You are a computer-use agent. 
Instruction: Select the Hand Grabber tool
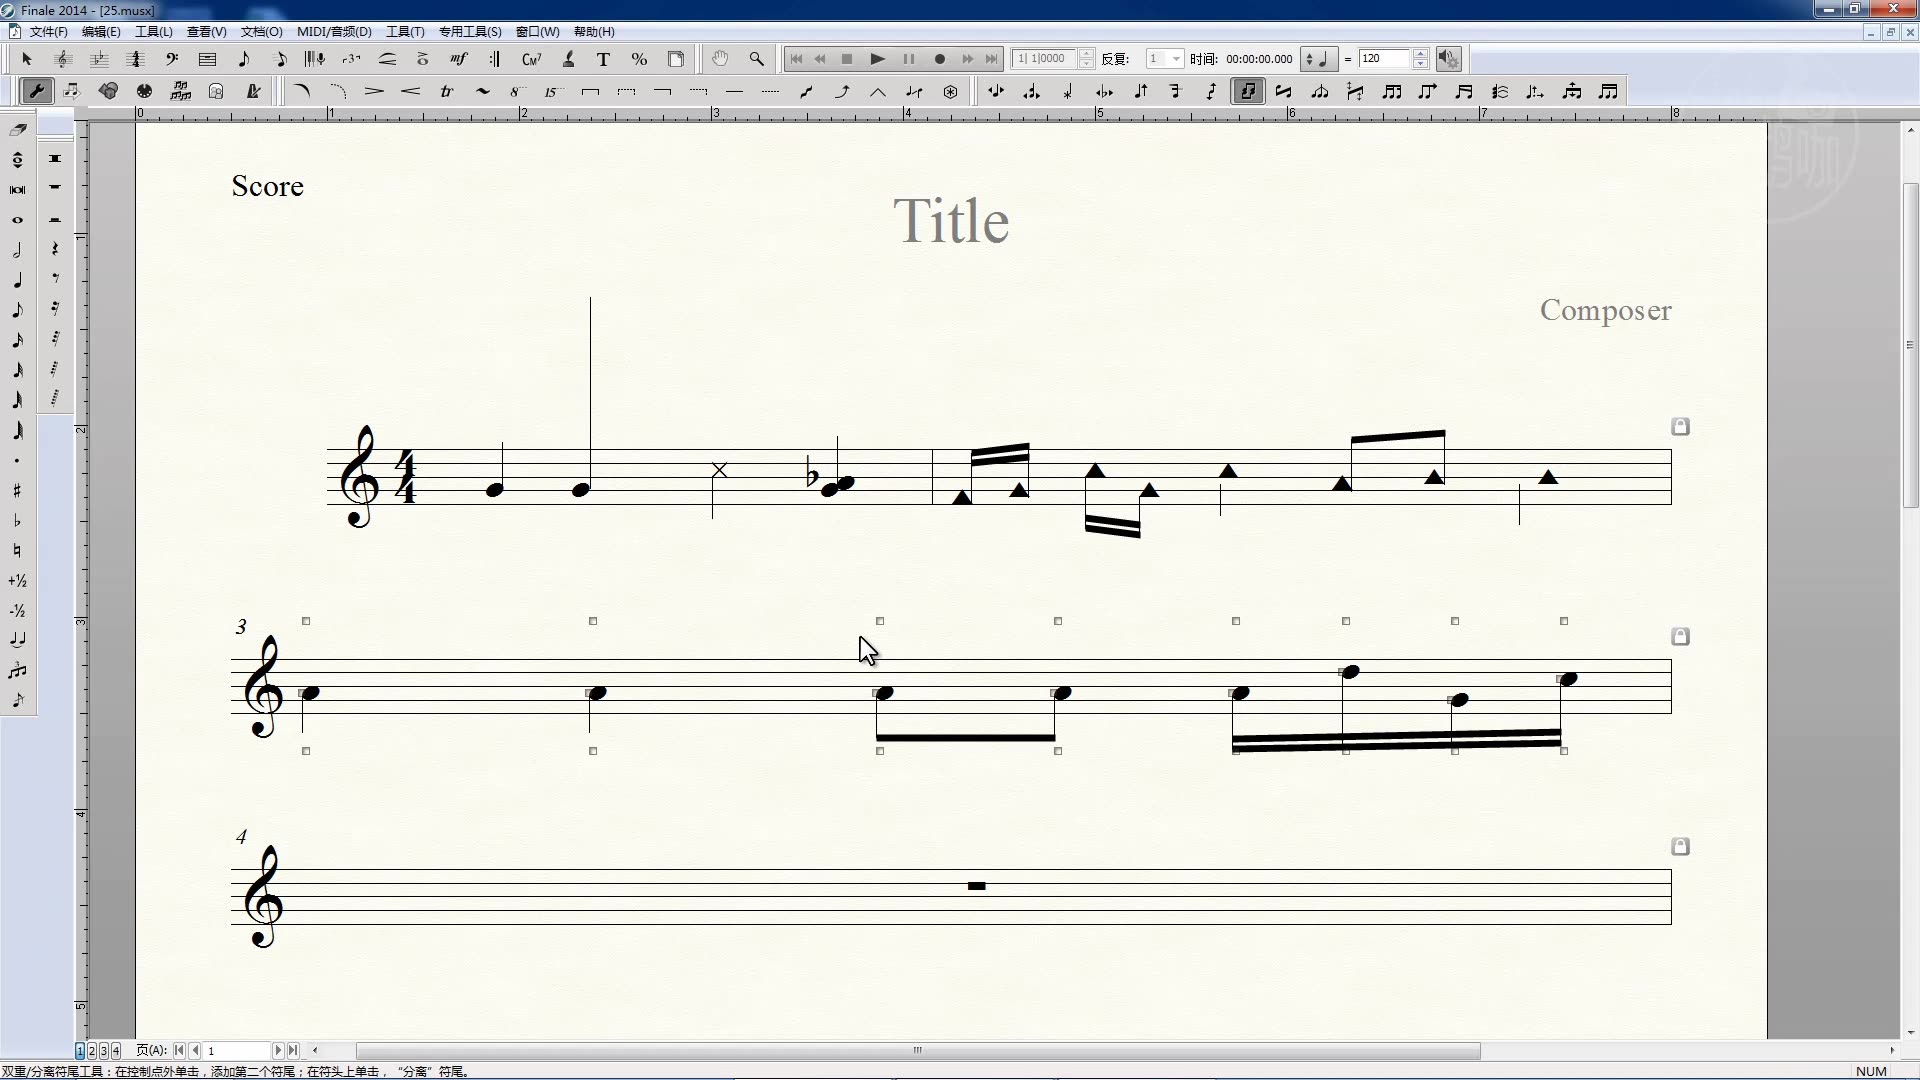[720, 59]
